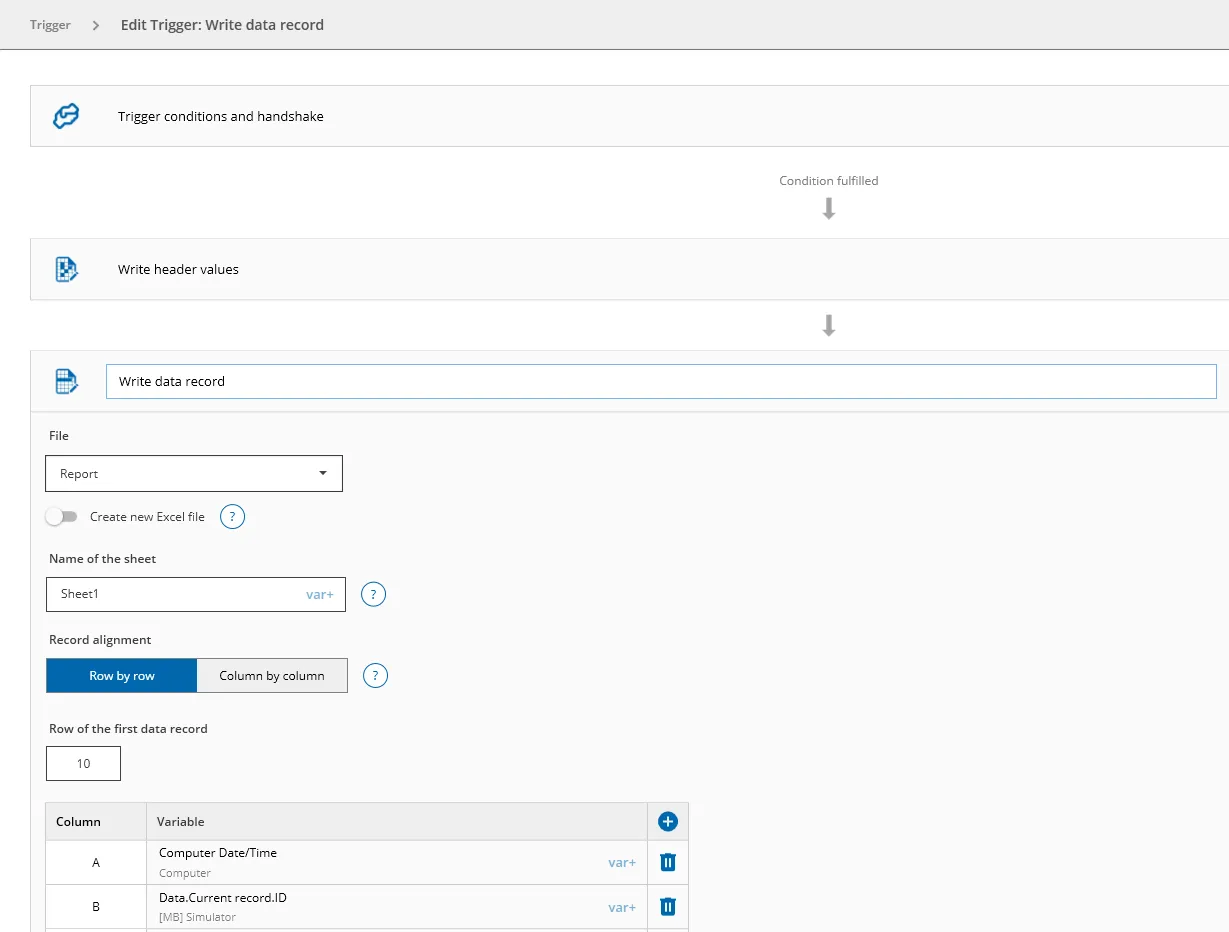Add a new column with the plus icon
Viewport: 1229px width, 932px height.
[x=668, y=822]
